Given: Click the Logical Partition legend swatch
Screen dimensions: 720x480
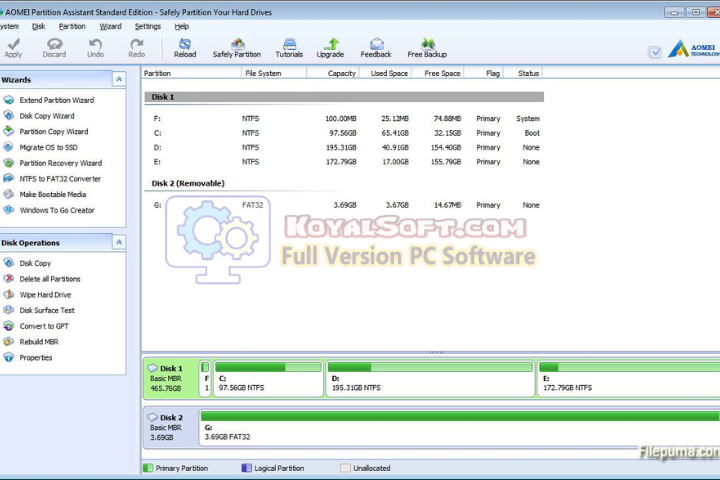Looking at the screenshot, I should click(247, 468).
